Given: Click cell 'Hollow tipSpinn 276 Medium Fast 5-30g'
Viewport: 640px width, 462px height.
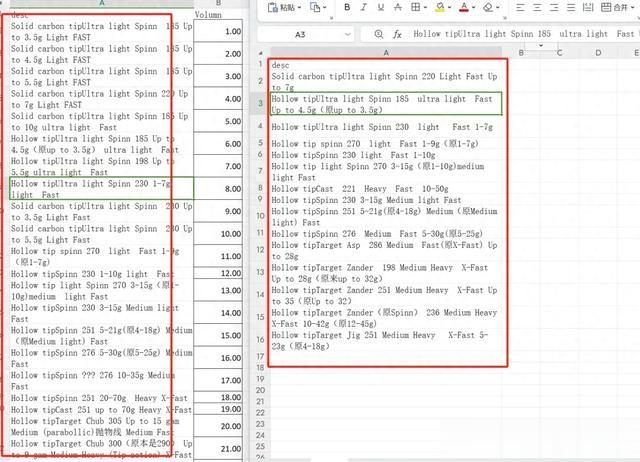Looking at the screenshot, I should pos(386,233).
